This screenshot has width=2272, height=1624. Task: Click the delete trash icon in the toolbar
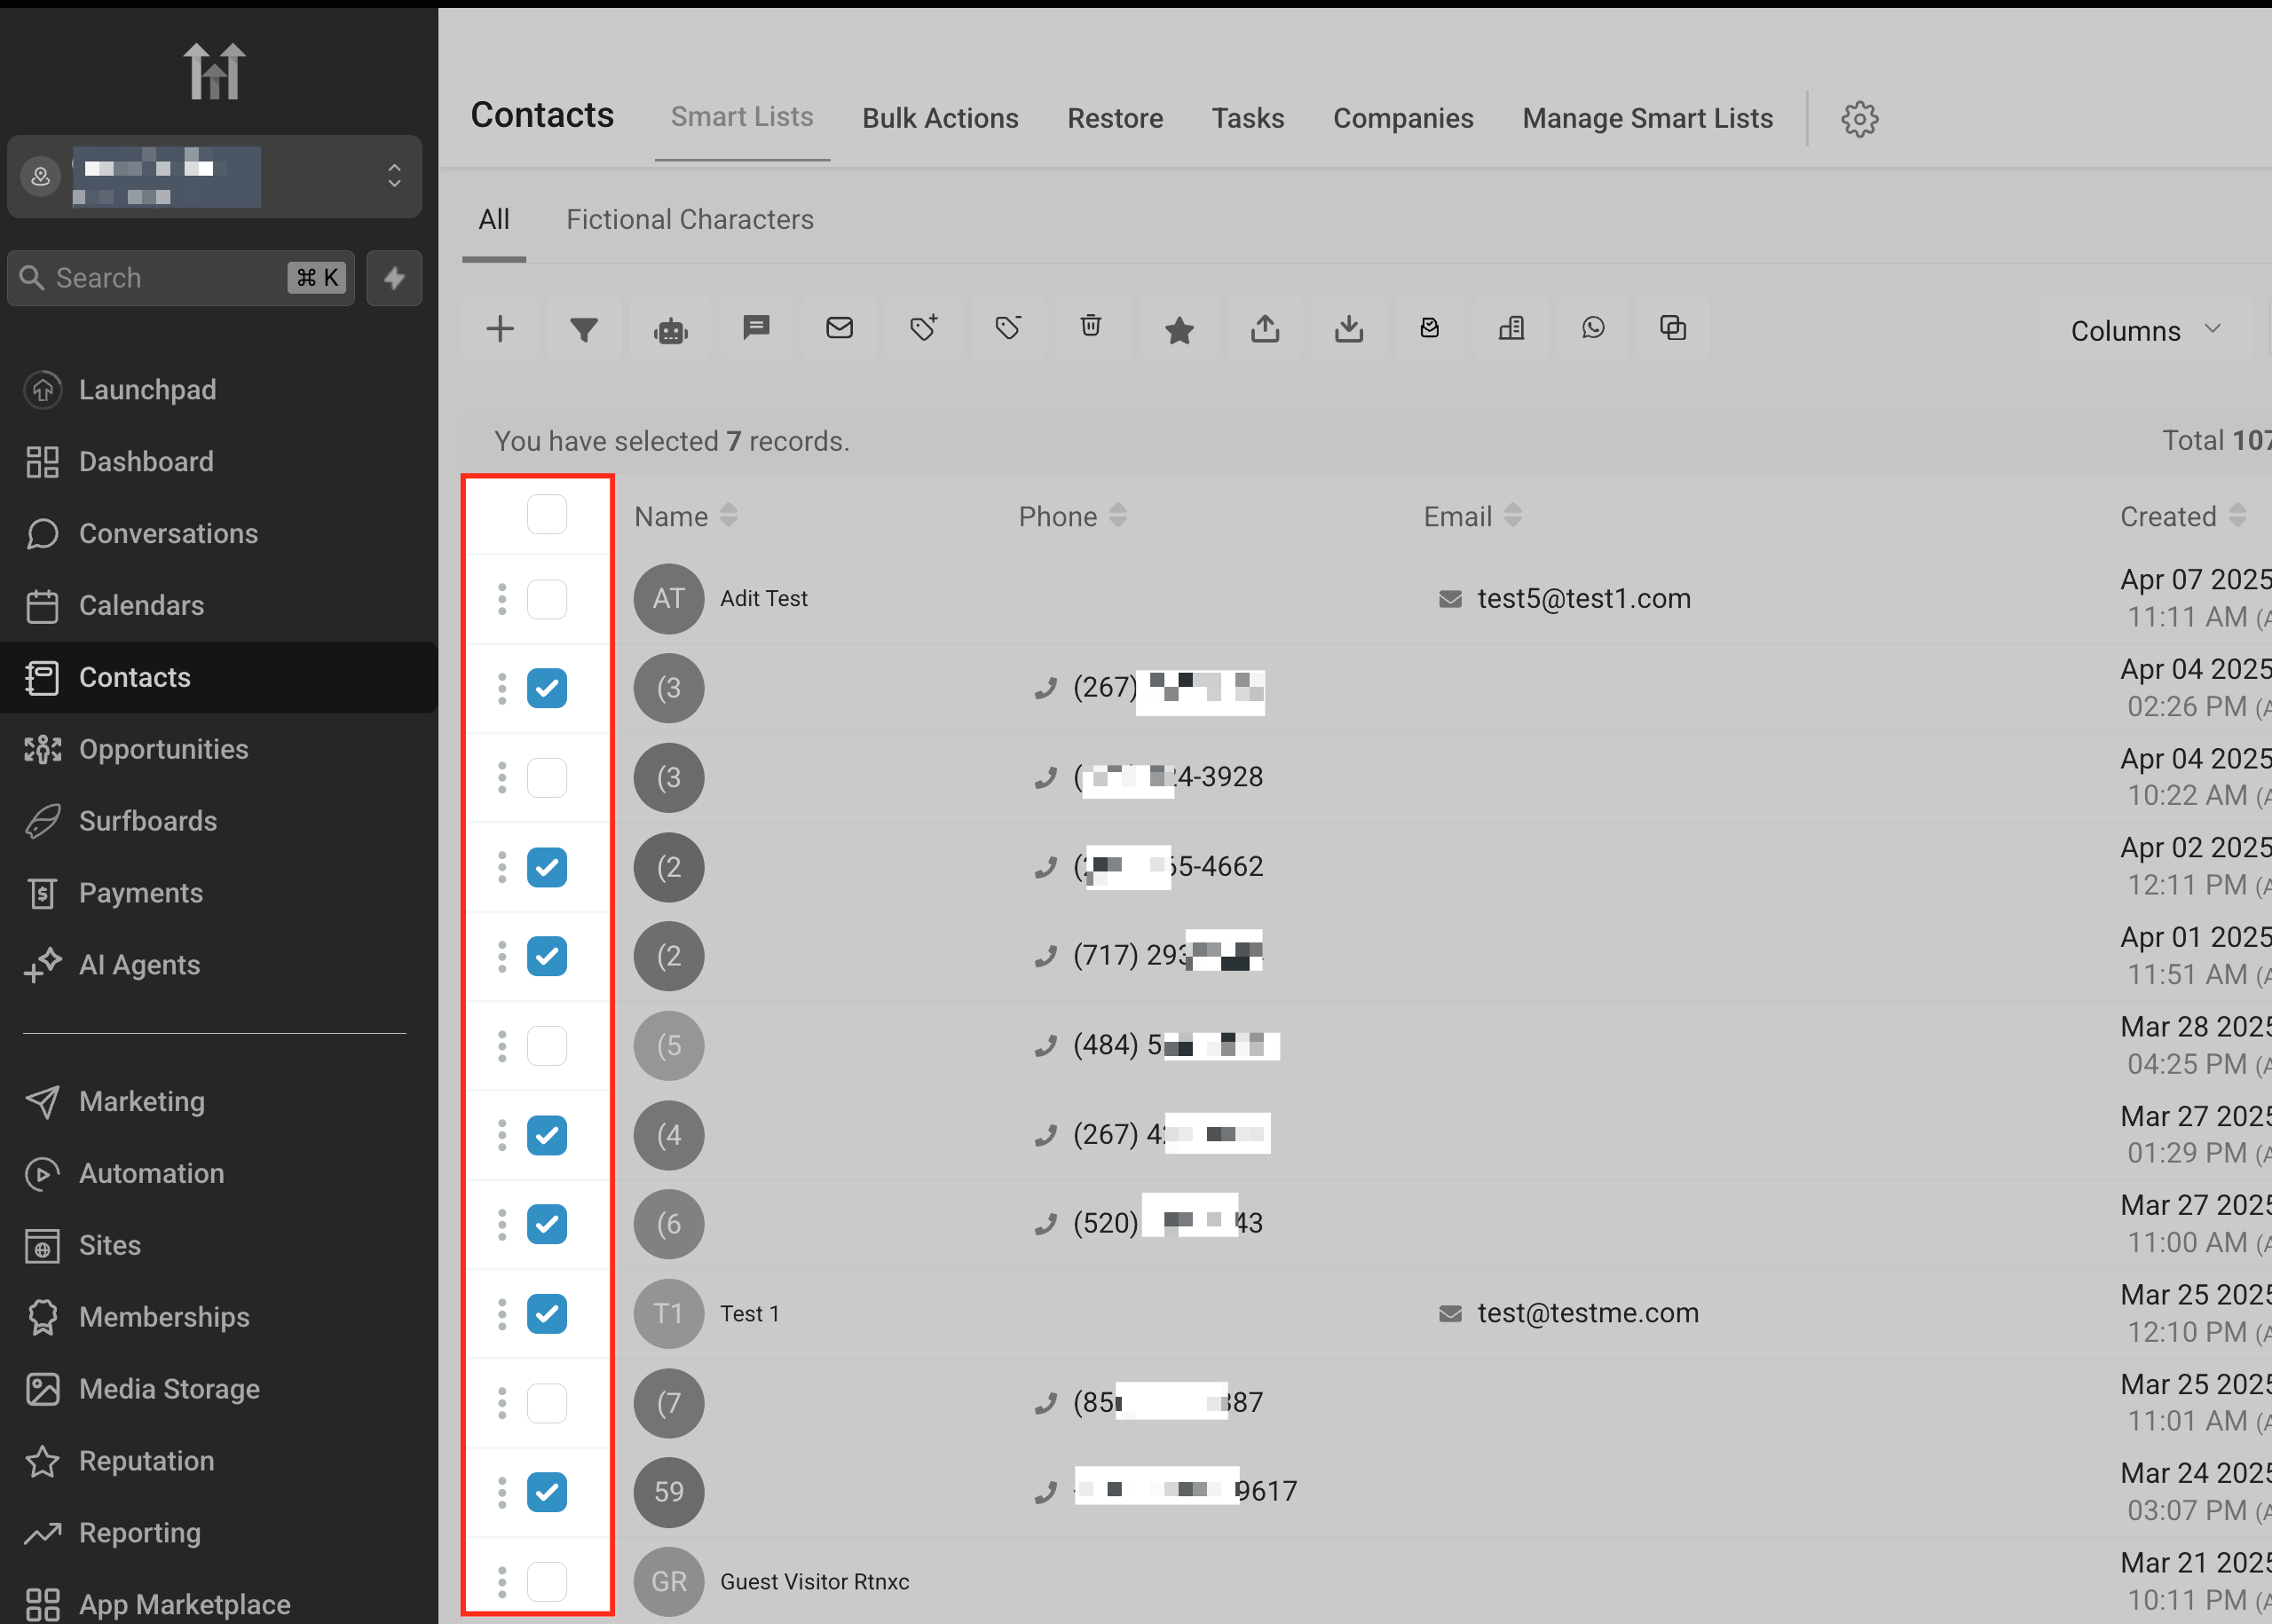pos(1091,326)
